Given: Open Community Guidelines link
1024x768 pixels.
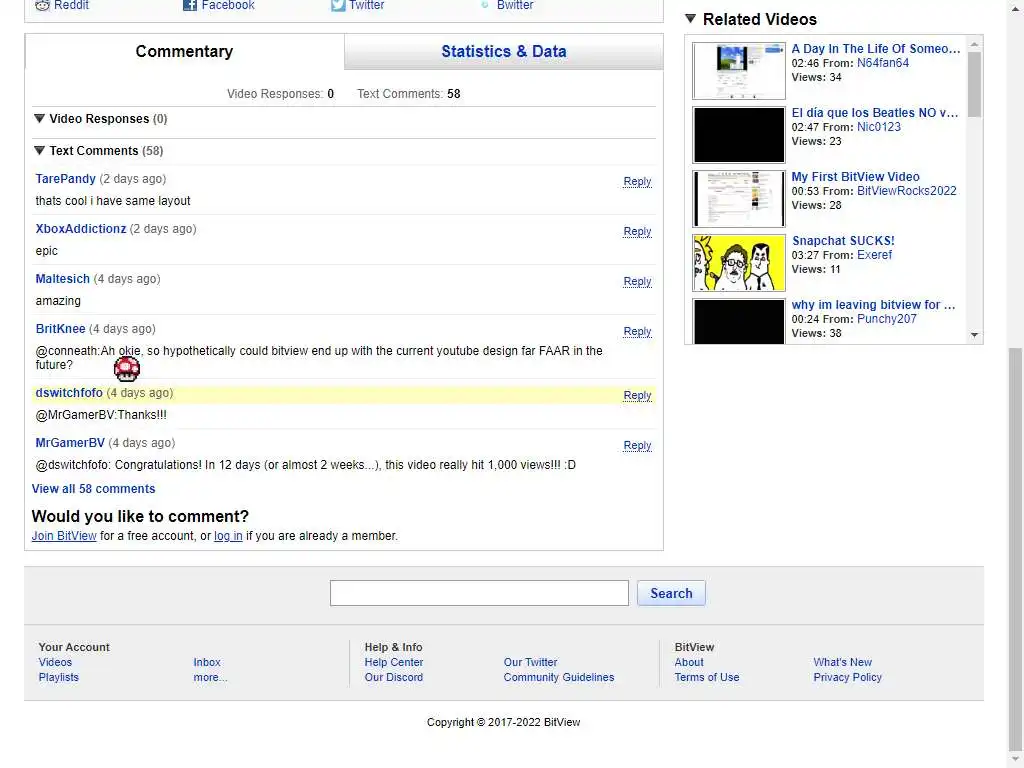Looking at the screenshot, I should point(559,677).
